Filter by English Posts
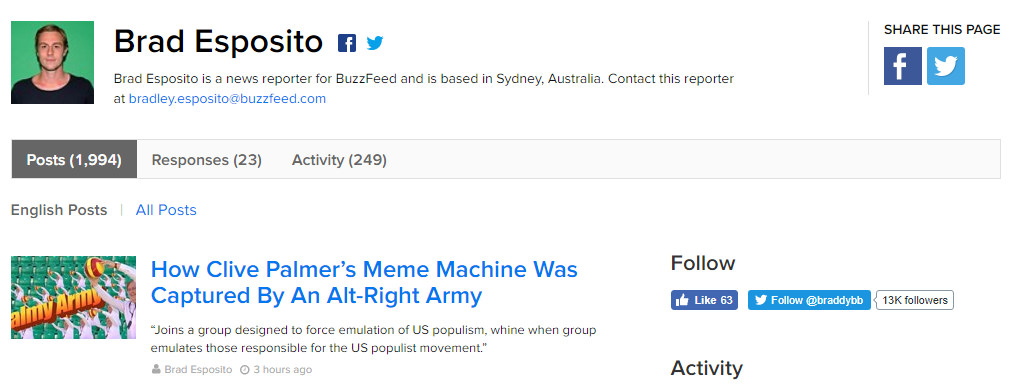 (x=59, y=210)
